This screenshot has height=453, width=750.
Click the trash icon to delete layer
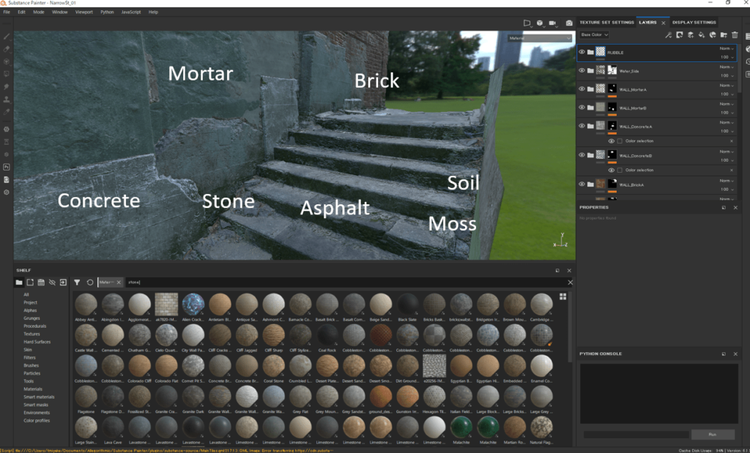735,35
